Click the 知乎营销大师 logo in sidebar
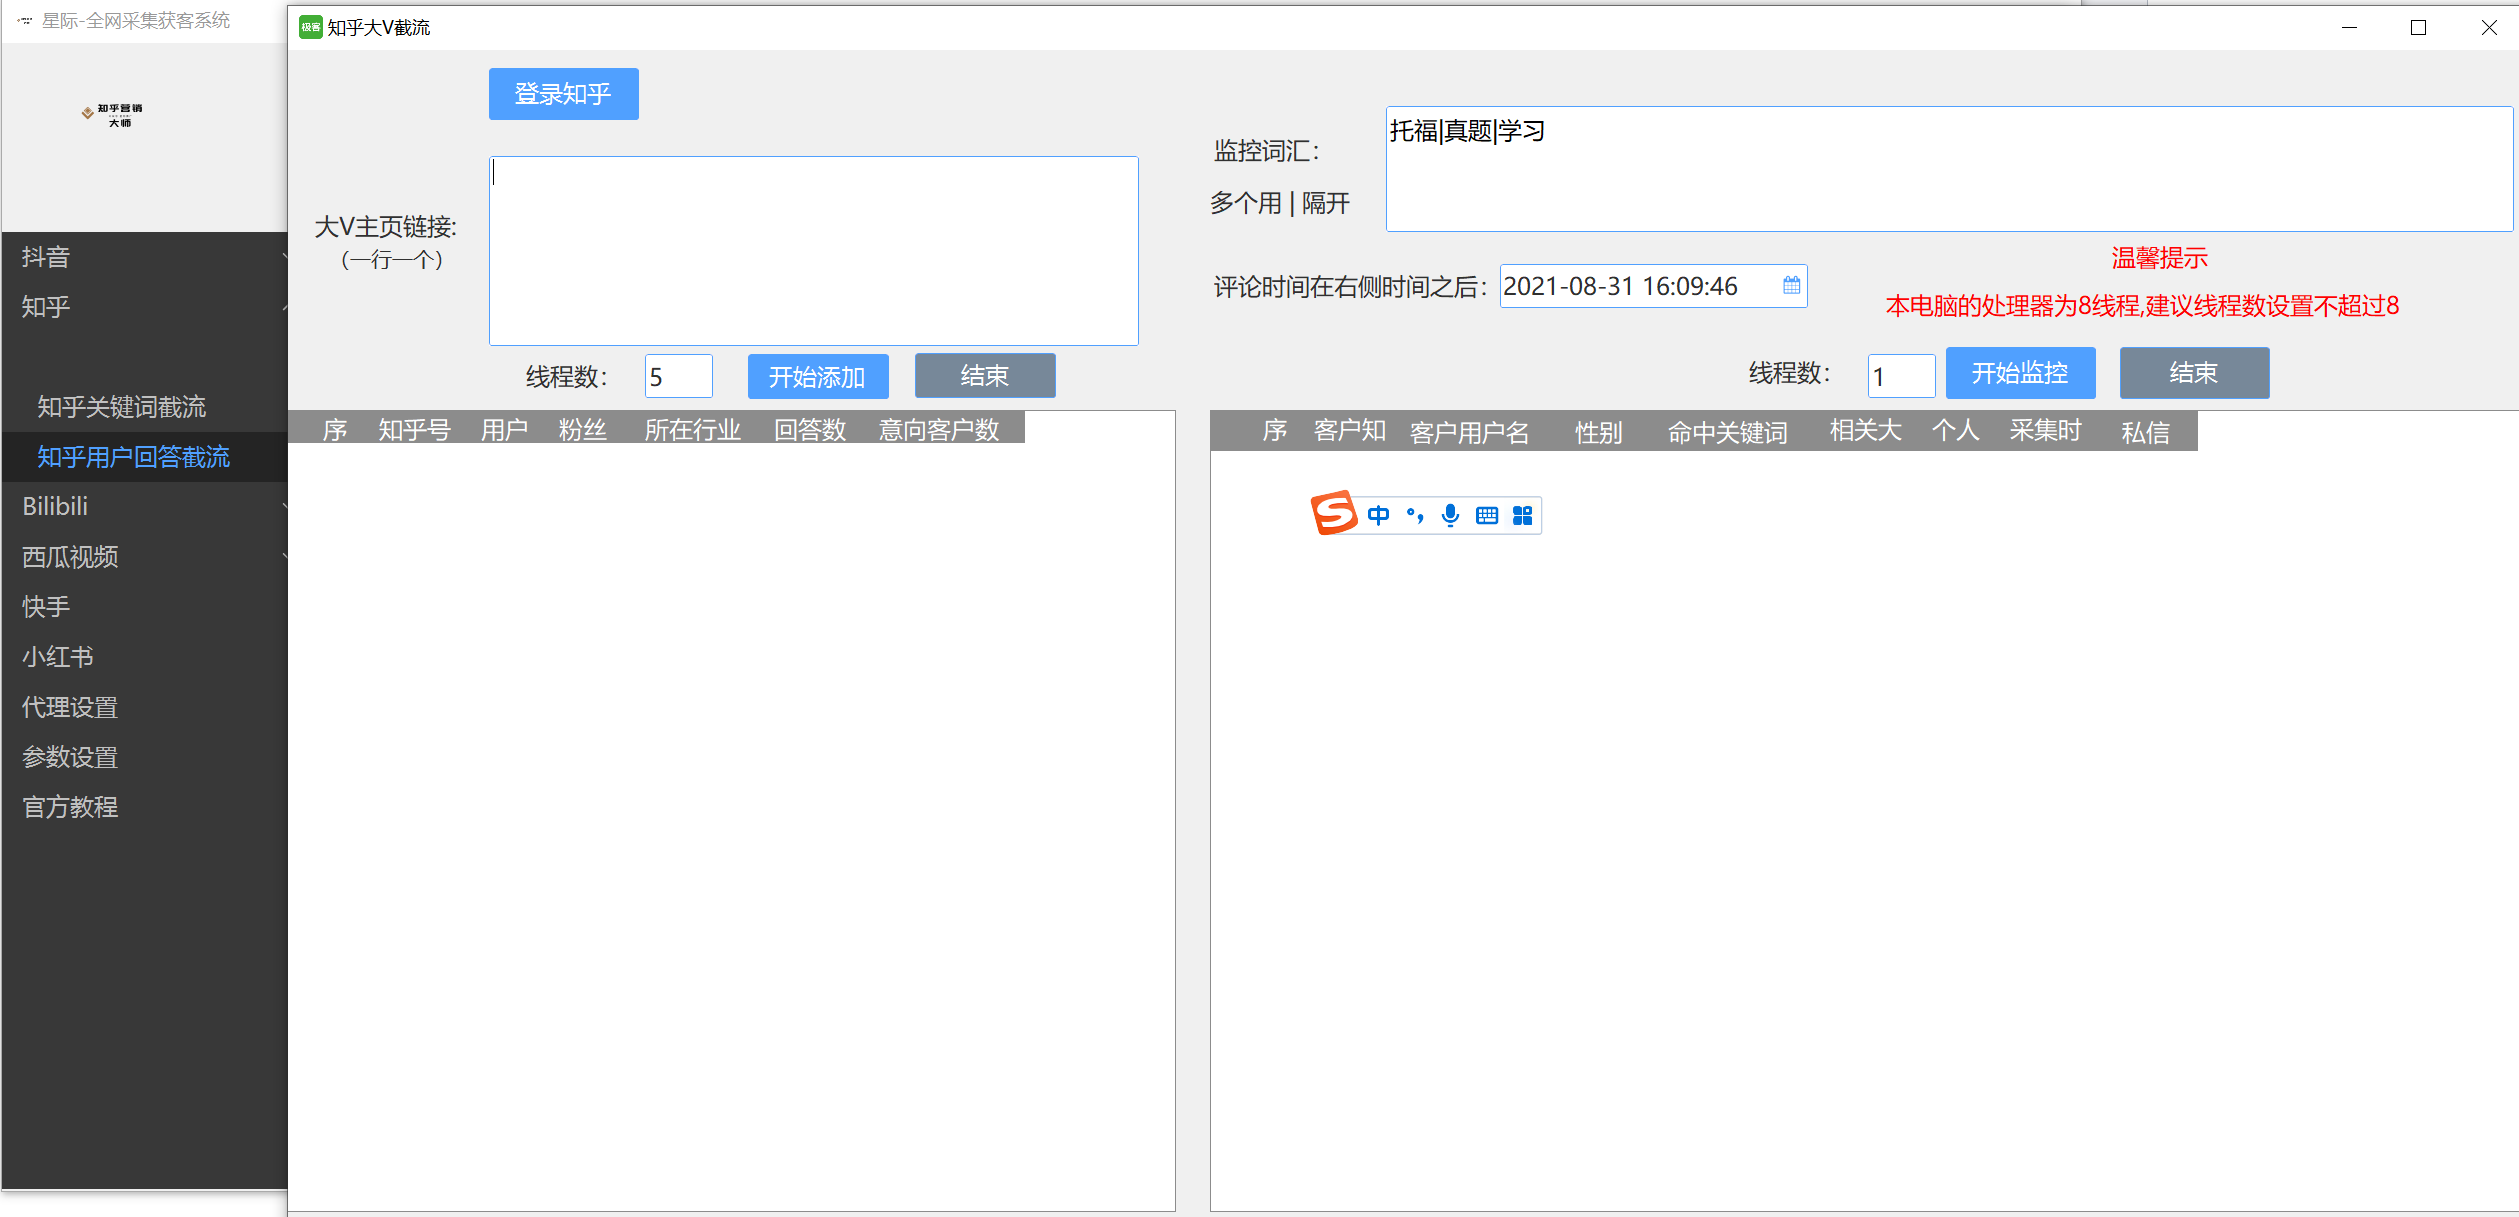The image size is (2519, 1217). [112, 114]
